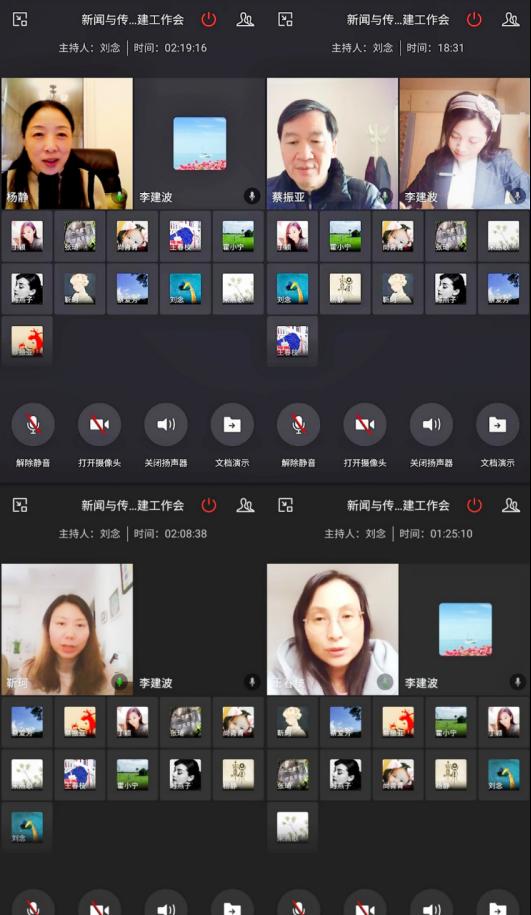531x915 pixels.
Task: Select 杨静's video tile
Action: 67,144
